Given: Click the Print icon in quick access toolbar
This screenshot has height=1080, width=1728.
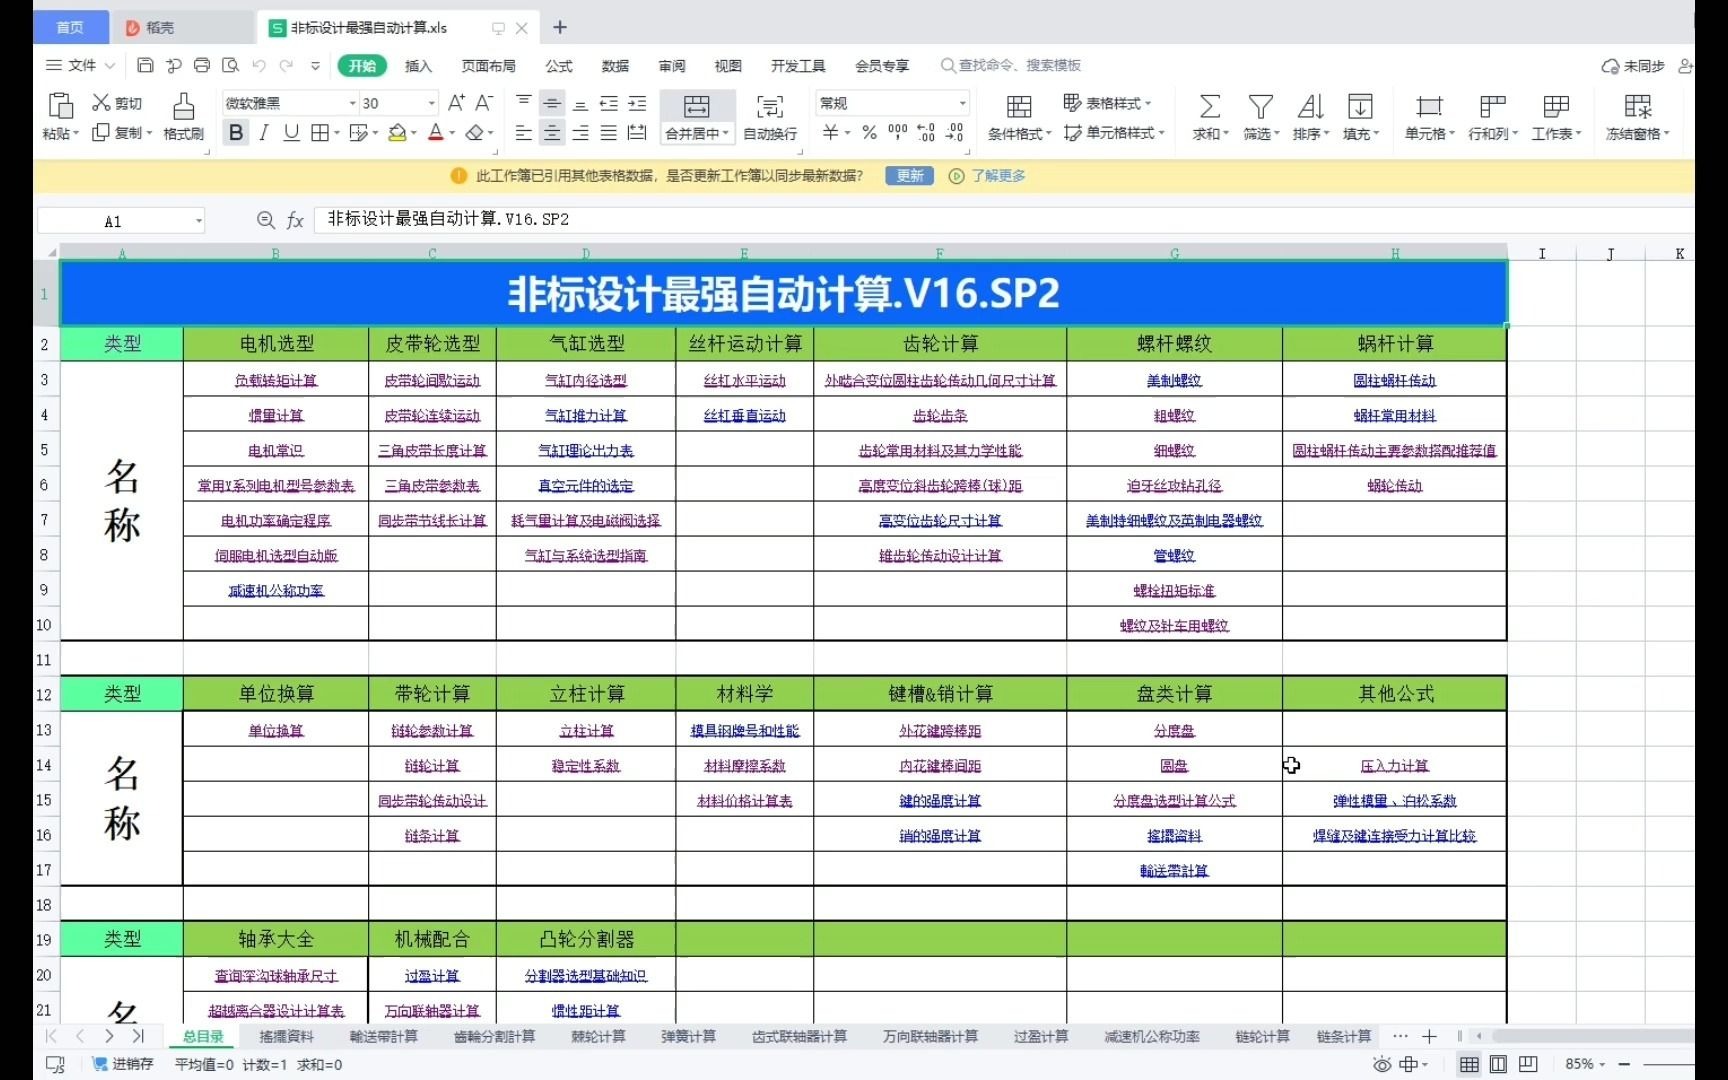Looking at the screenshot, I should (x=202, y=66).
